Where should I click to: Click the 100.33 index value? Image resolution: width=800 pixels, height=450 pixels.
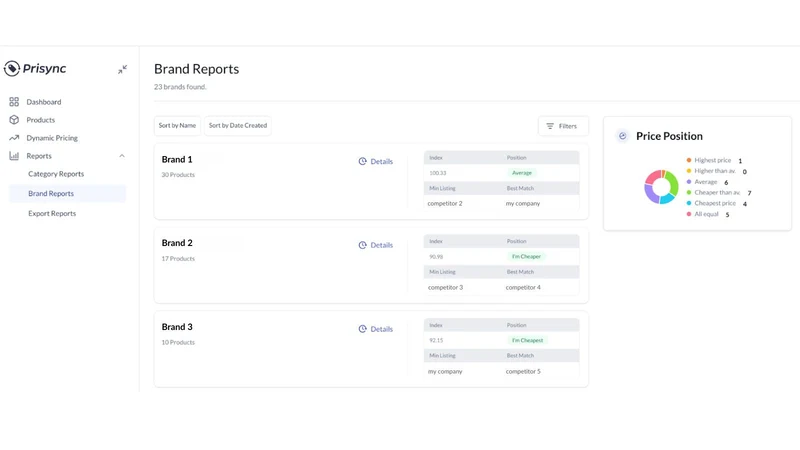click(x=438, y=173)
